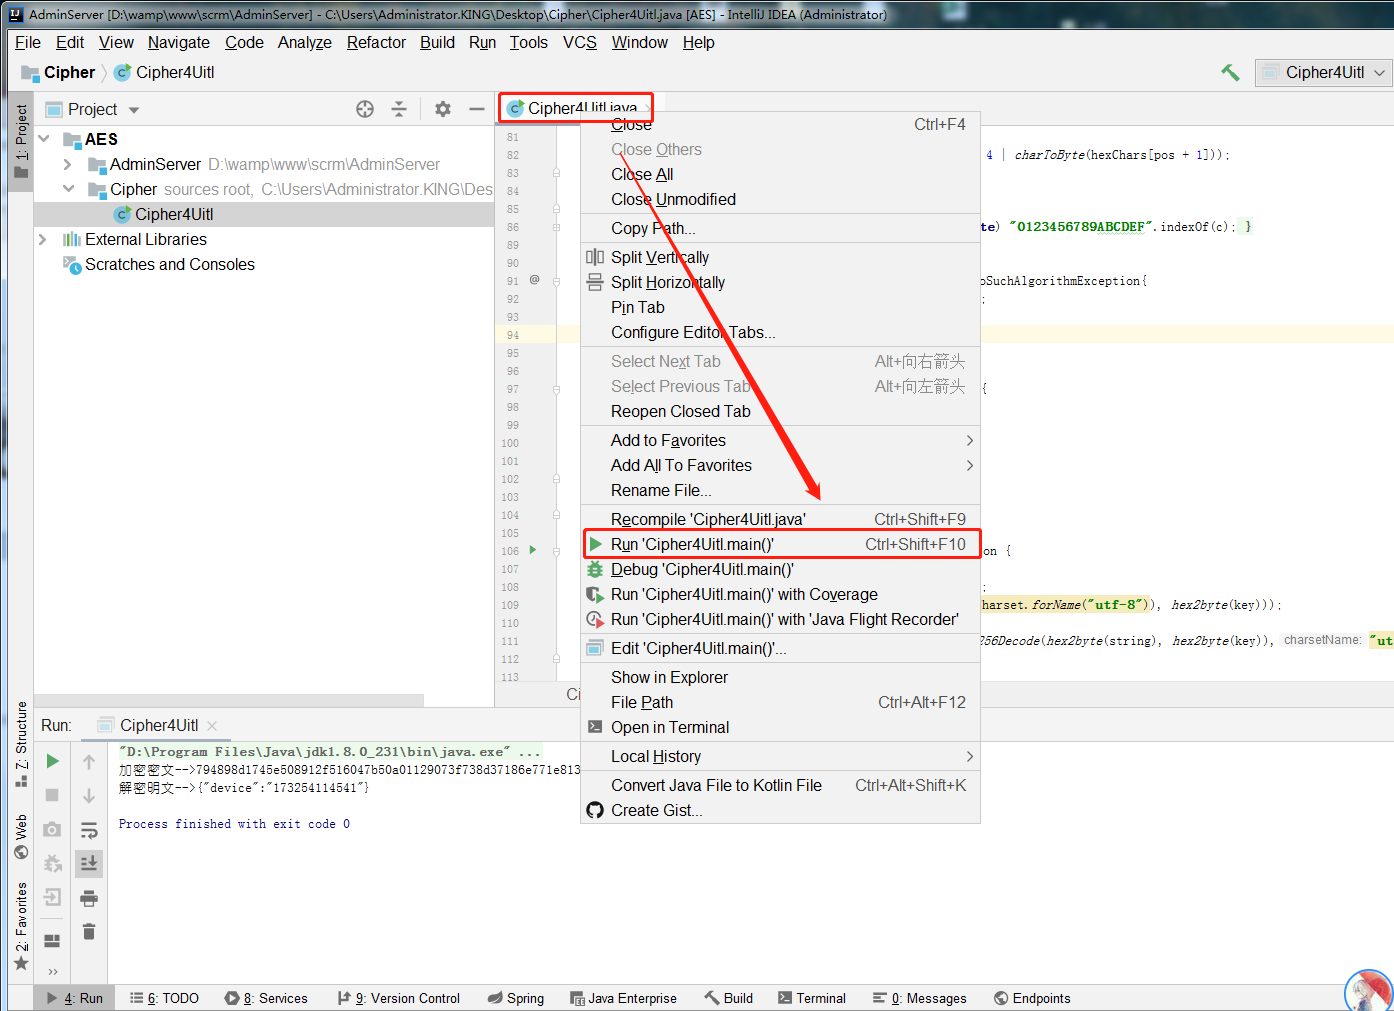Choose Rename File... in context menu
1394x1011 pixels.
(780, 490)
